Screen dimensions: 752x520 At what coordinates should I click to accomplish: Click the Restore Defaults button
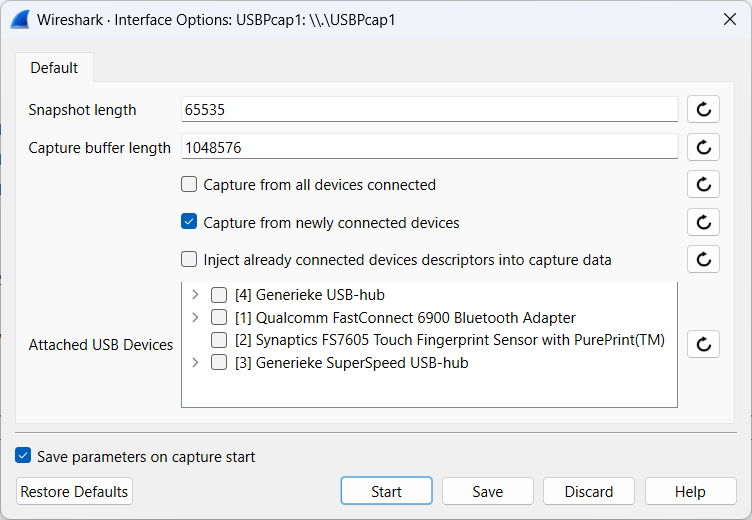pyautogui.click(x=74, y=491)
